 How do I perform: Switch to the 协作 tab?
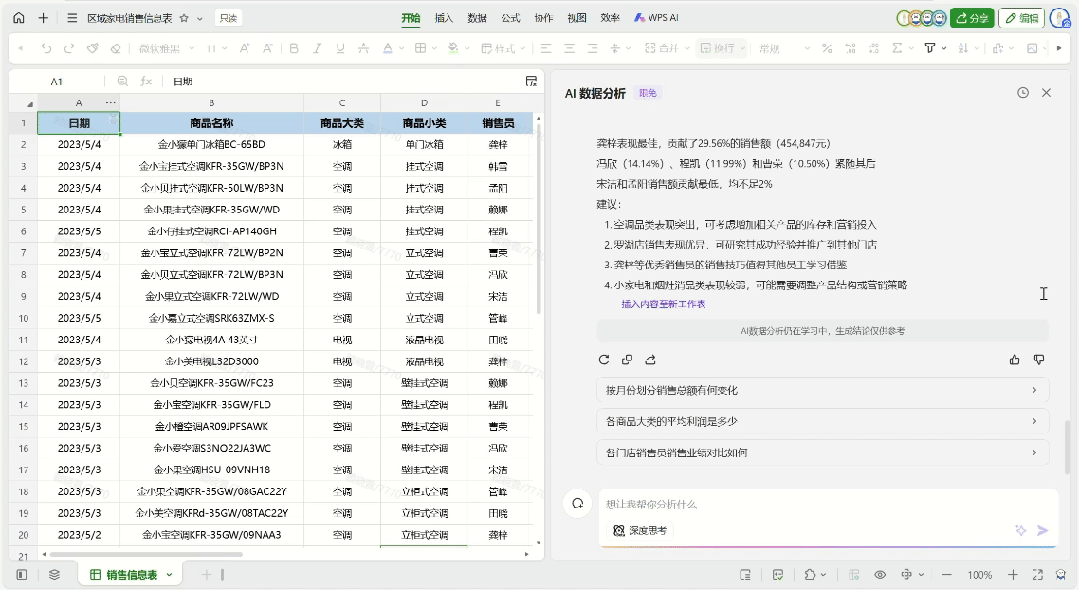click(x=544, y=18)
